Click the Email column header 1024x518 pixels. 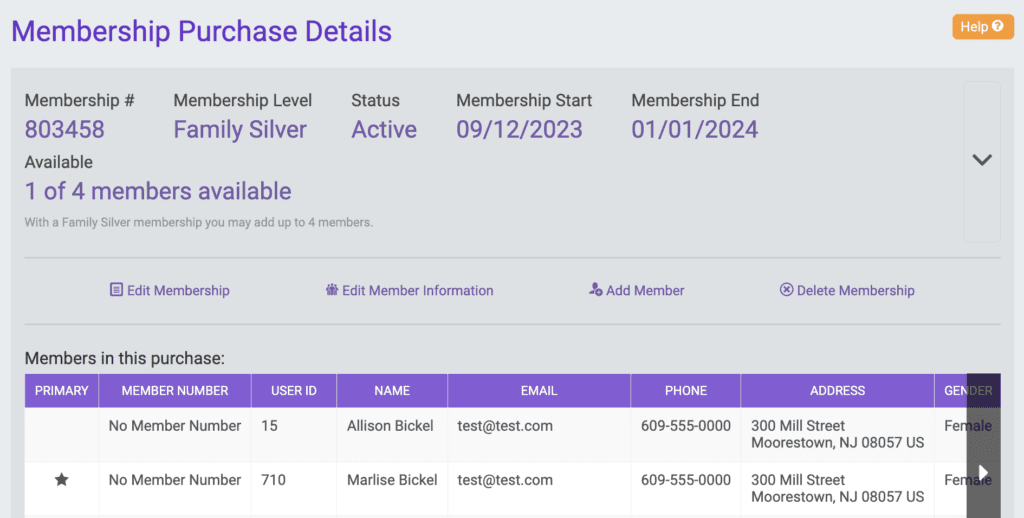(539, 391)
